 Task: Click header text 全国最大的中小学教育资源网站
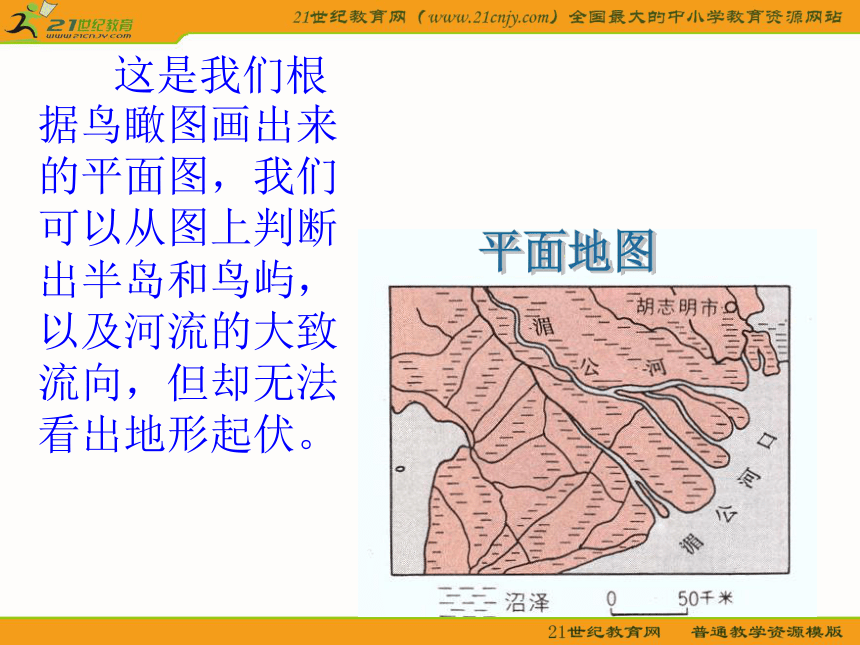point(705,17)
